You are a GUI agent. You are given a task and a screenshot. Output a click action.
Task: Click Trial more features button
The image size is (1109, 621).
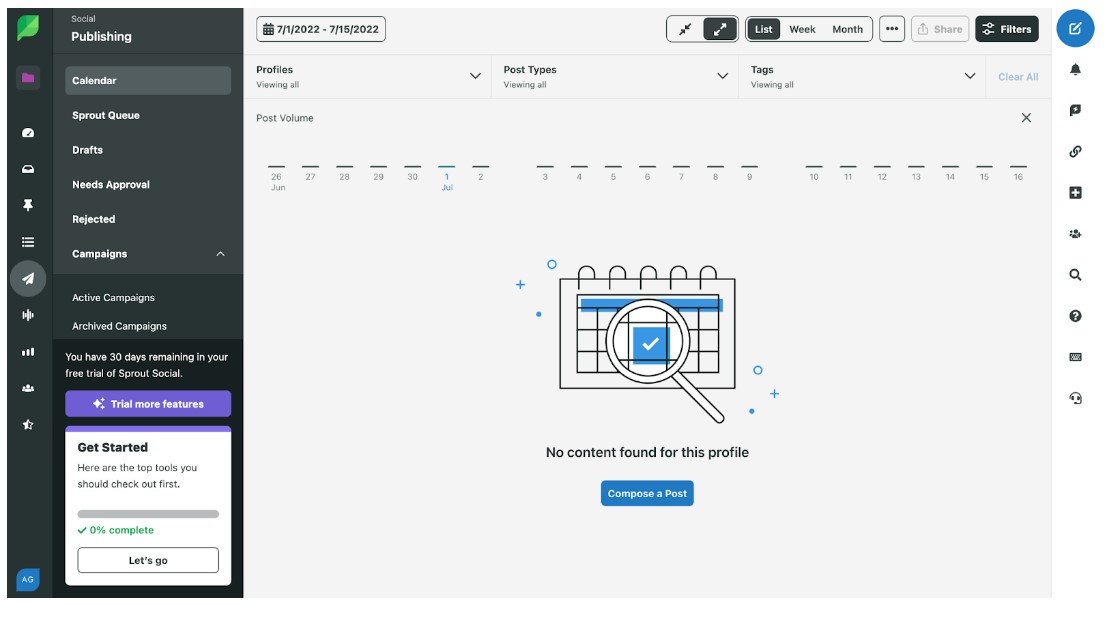coord(148,404)
